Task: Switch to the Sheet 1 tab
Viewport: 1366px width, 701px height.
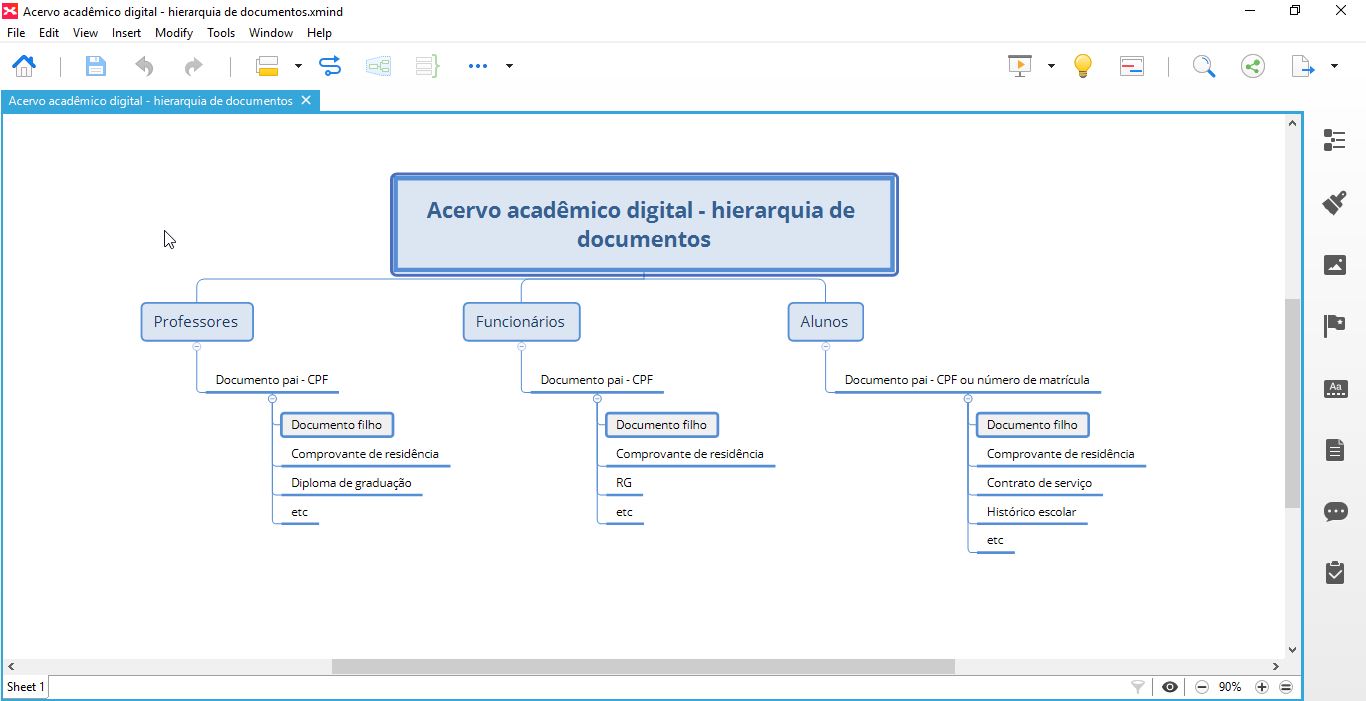Action: (x=24, y=687)
